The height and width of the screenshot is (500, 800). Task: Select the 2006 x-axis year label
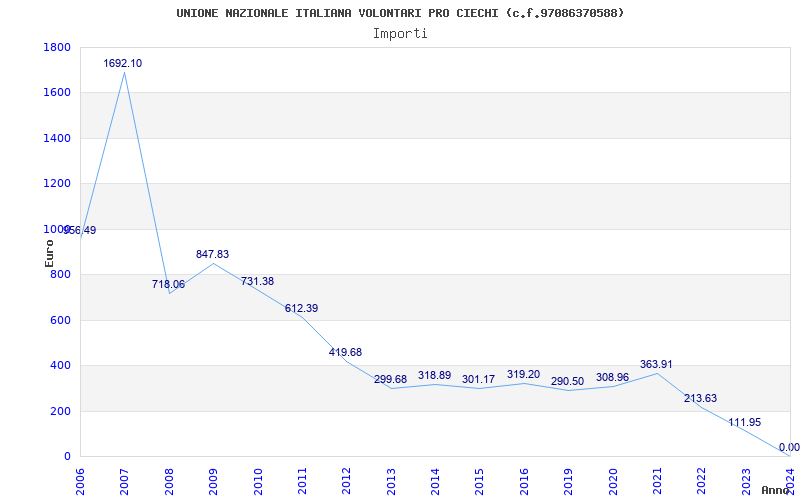80,481
